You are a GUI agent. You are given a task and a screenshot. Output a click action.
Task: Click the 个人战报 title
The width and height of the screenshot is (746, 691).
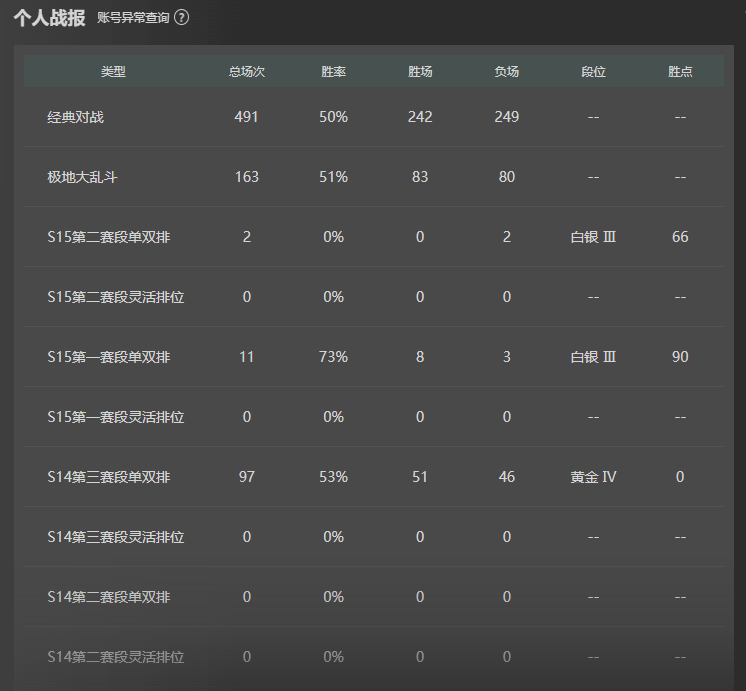click(49, 18)
